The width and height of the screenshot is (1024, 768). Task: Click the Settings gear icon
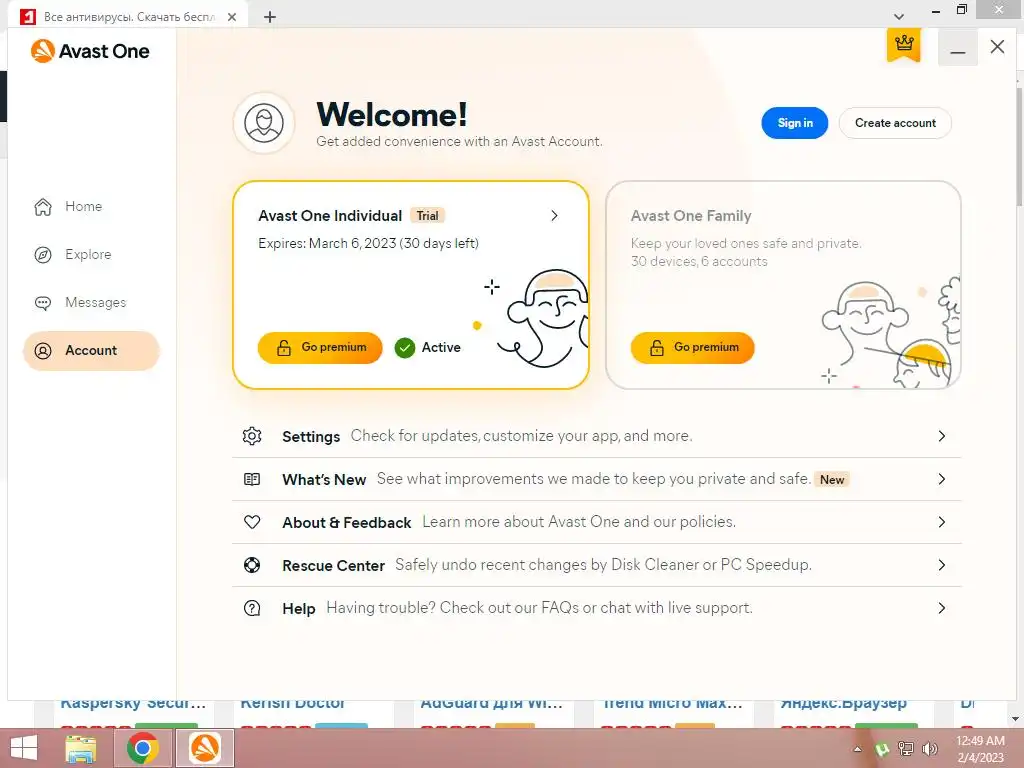[x=252, y=436]
